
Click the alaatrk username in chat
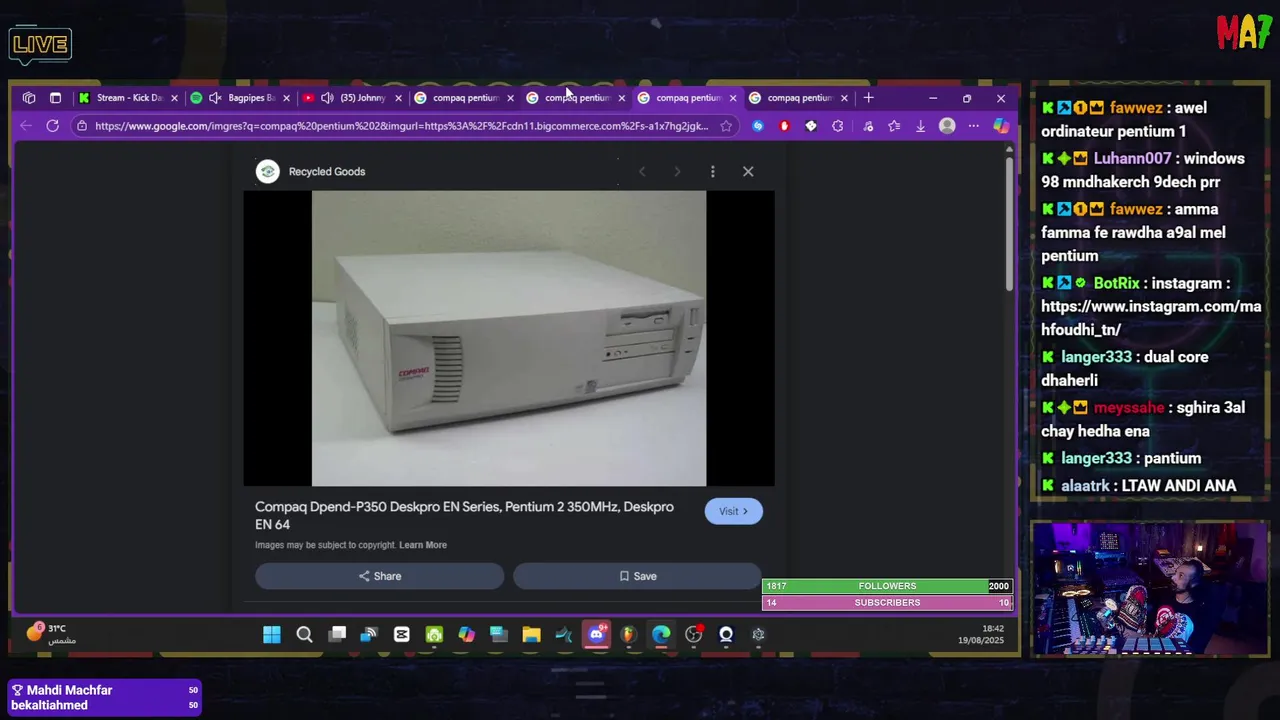click(1085, 486)
